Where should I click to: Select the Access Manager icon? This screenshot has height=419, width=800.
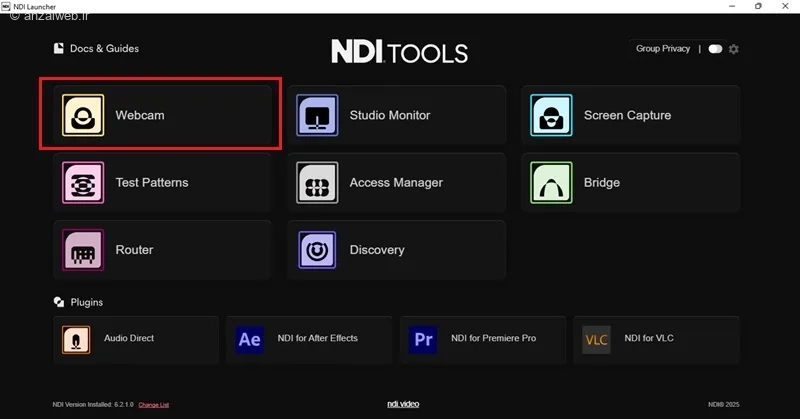pyautogui.click(x=317, y=183)
